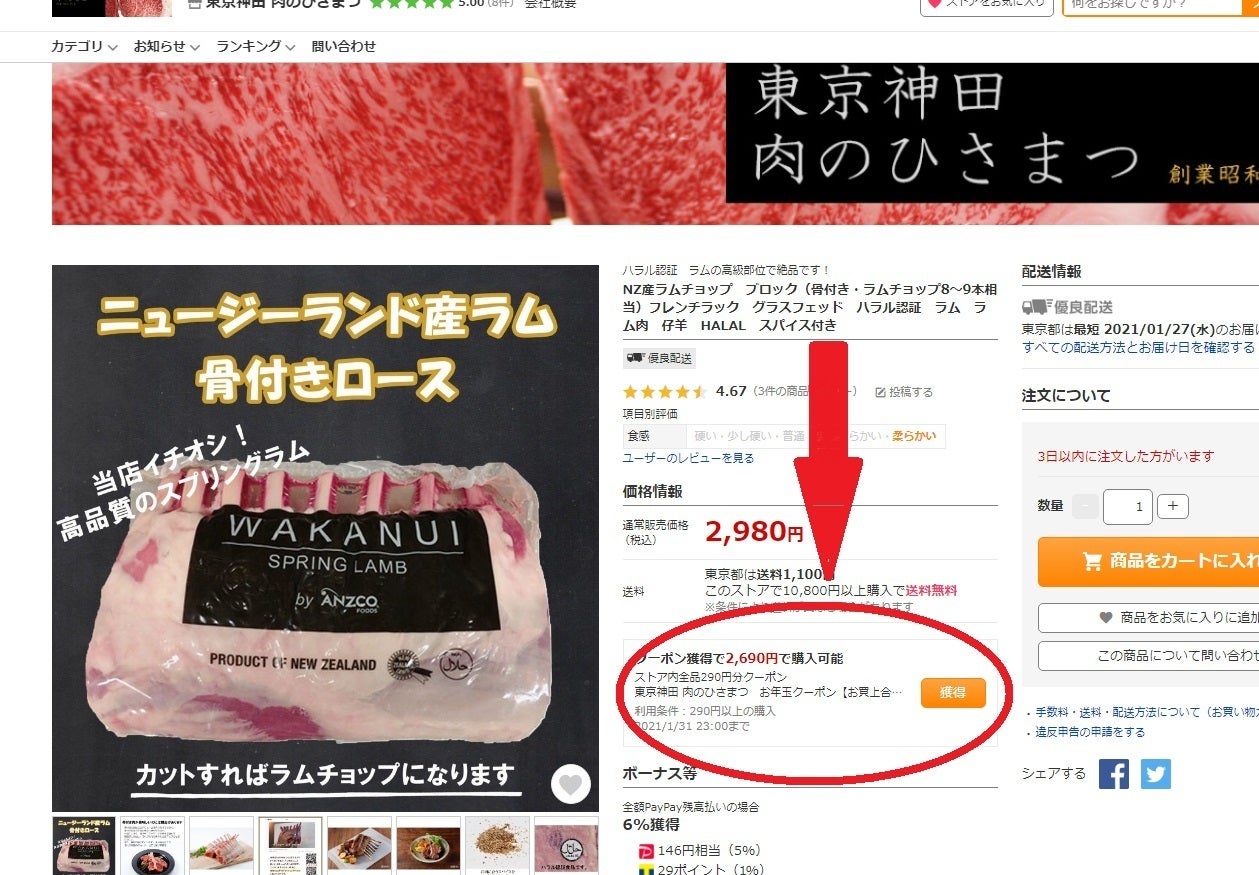The image size is (1259, 875).
Task: Click the 投稿する review pencil icon
Action: pos(881,392)
